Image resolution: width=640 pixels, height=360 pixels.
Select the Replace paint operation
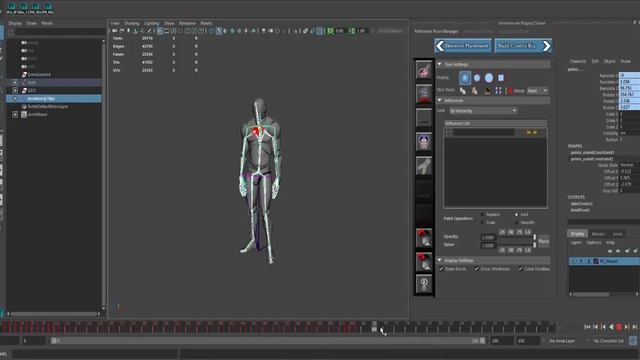click(482, 214)
